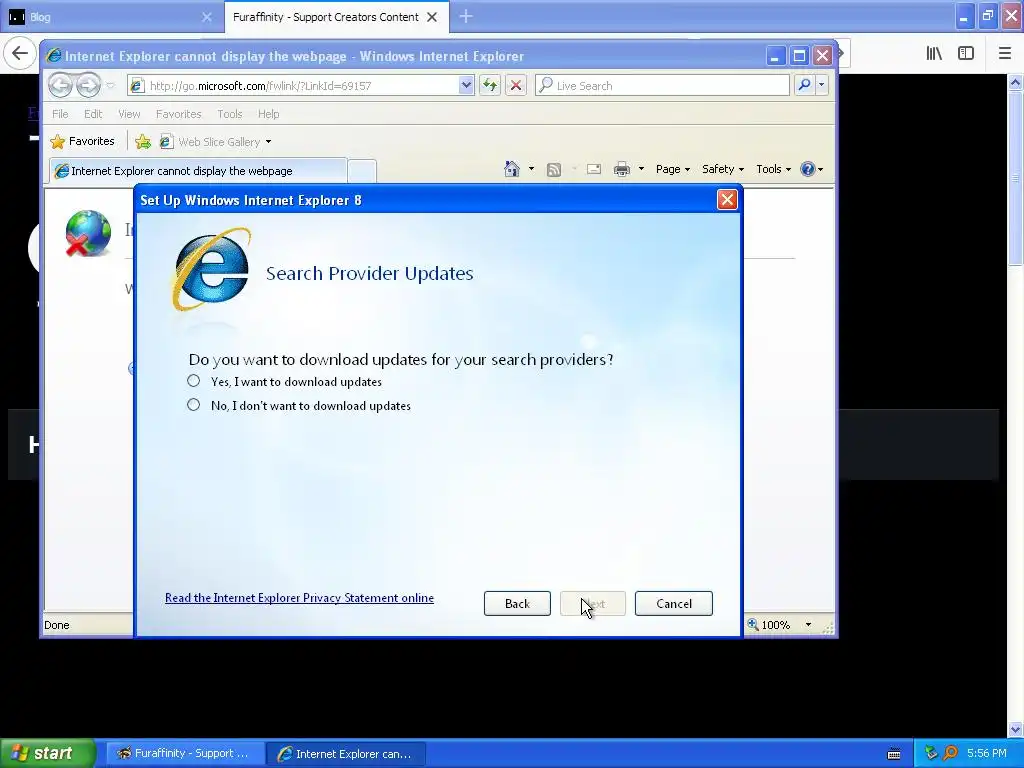Image resolution: width=1024 pixels, height=768 pixels.
Task: Switch to the Blog tab in Firefox
Action: [111, 17]
